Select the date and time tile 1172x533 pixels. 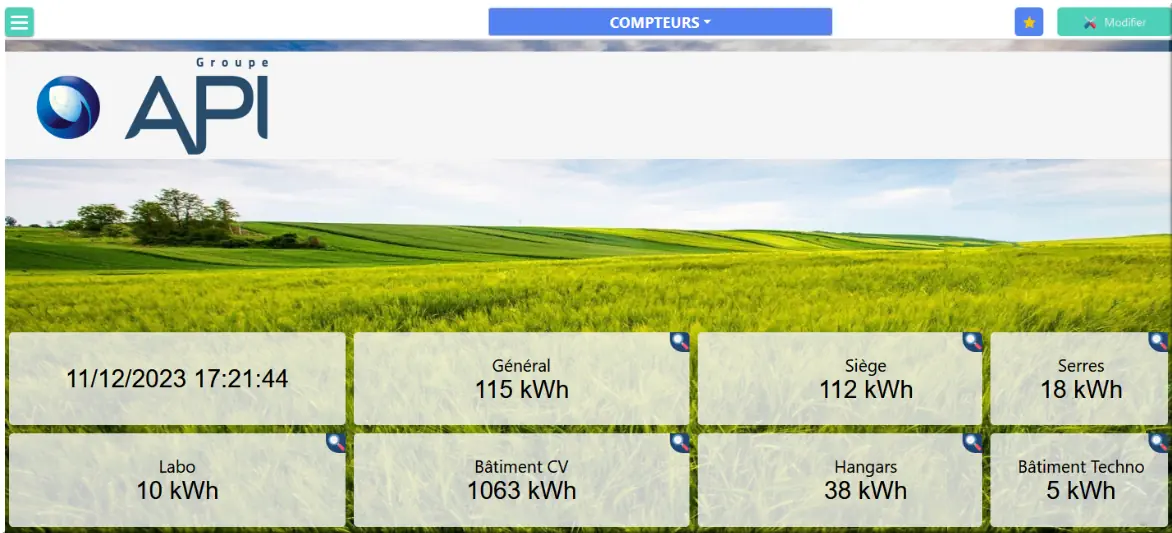(x=177, y=379)
